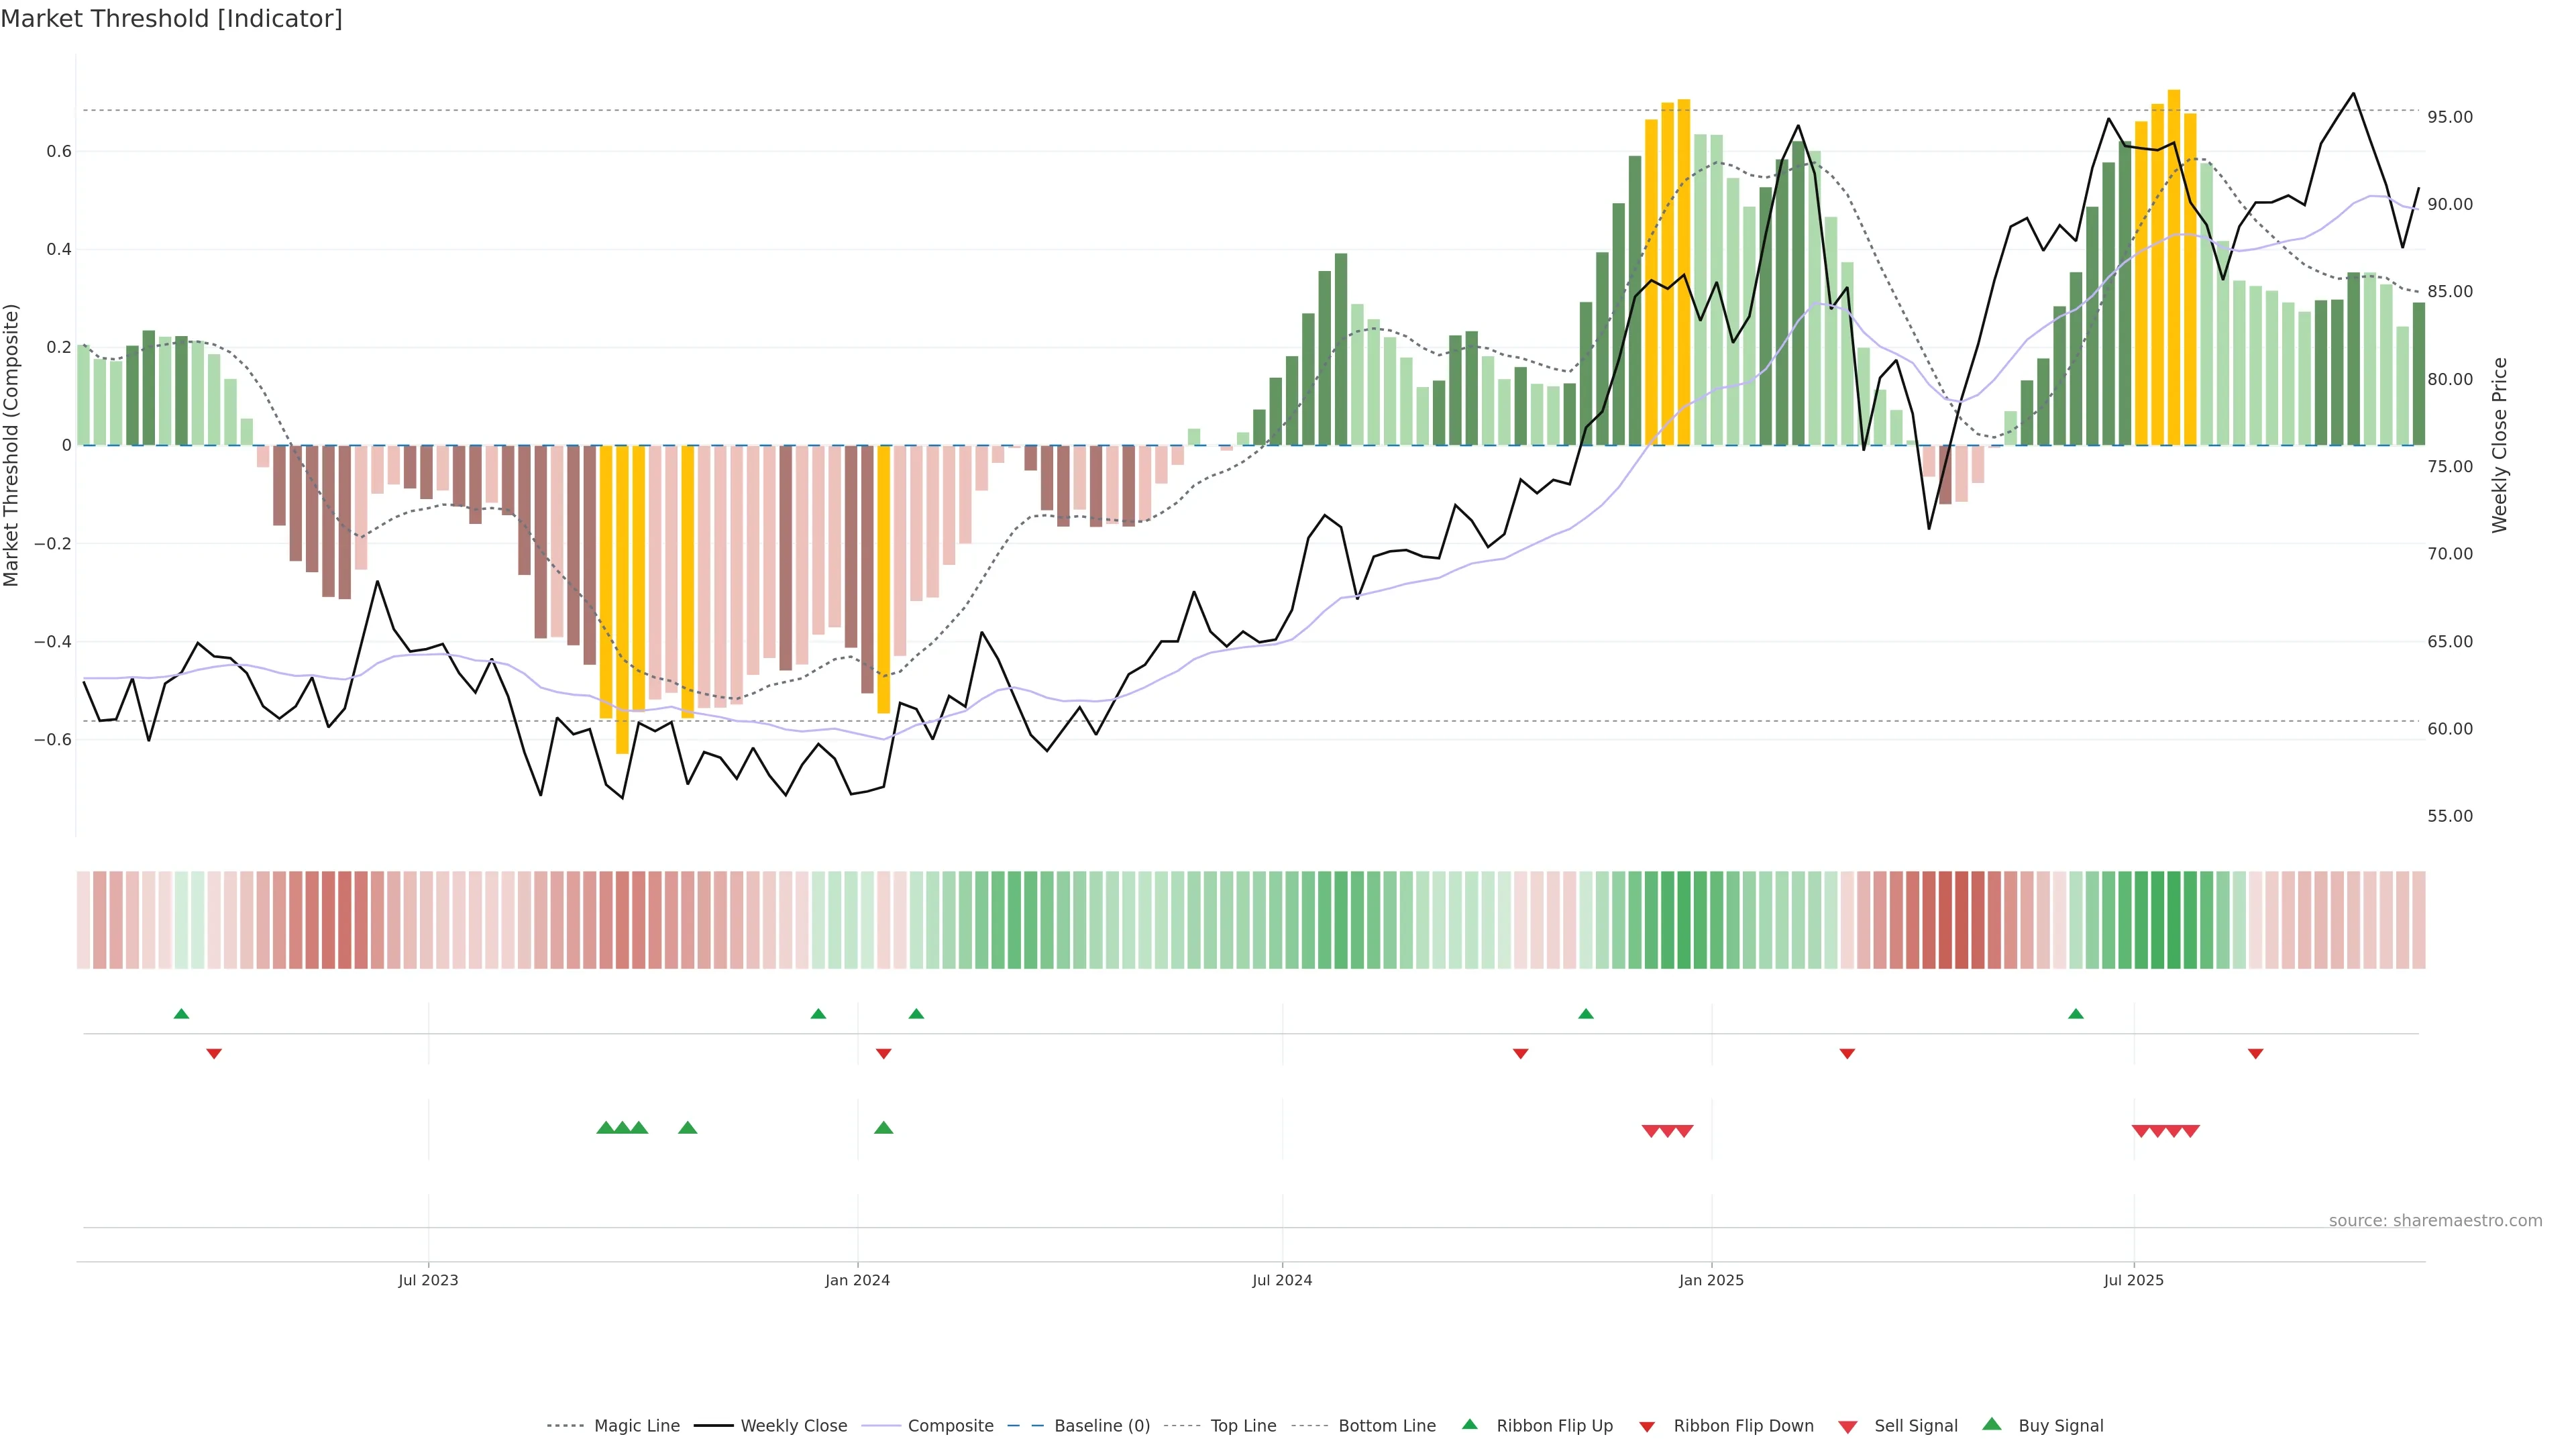This screenshot has height=1449, width=2576.
Task: Click the first Buy Signal triangle in late 2023
Action: (x=605, y=1128)
